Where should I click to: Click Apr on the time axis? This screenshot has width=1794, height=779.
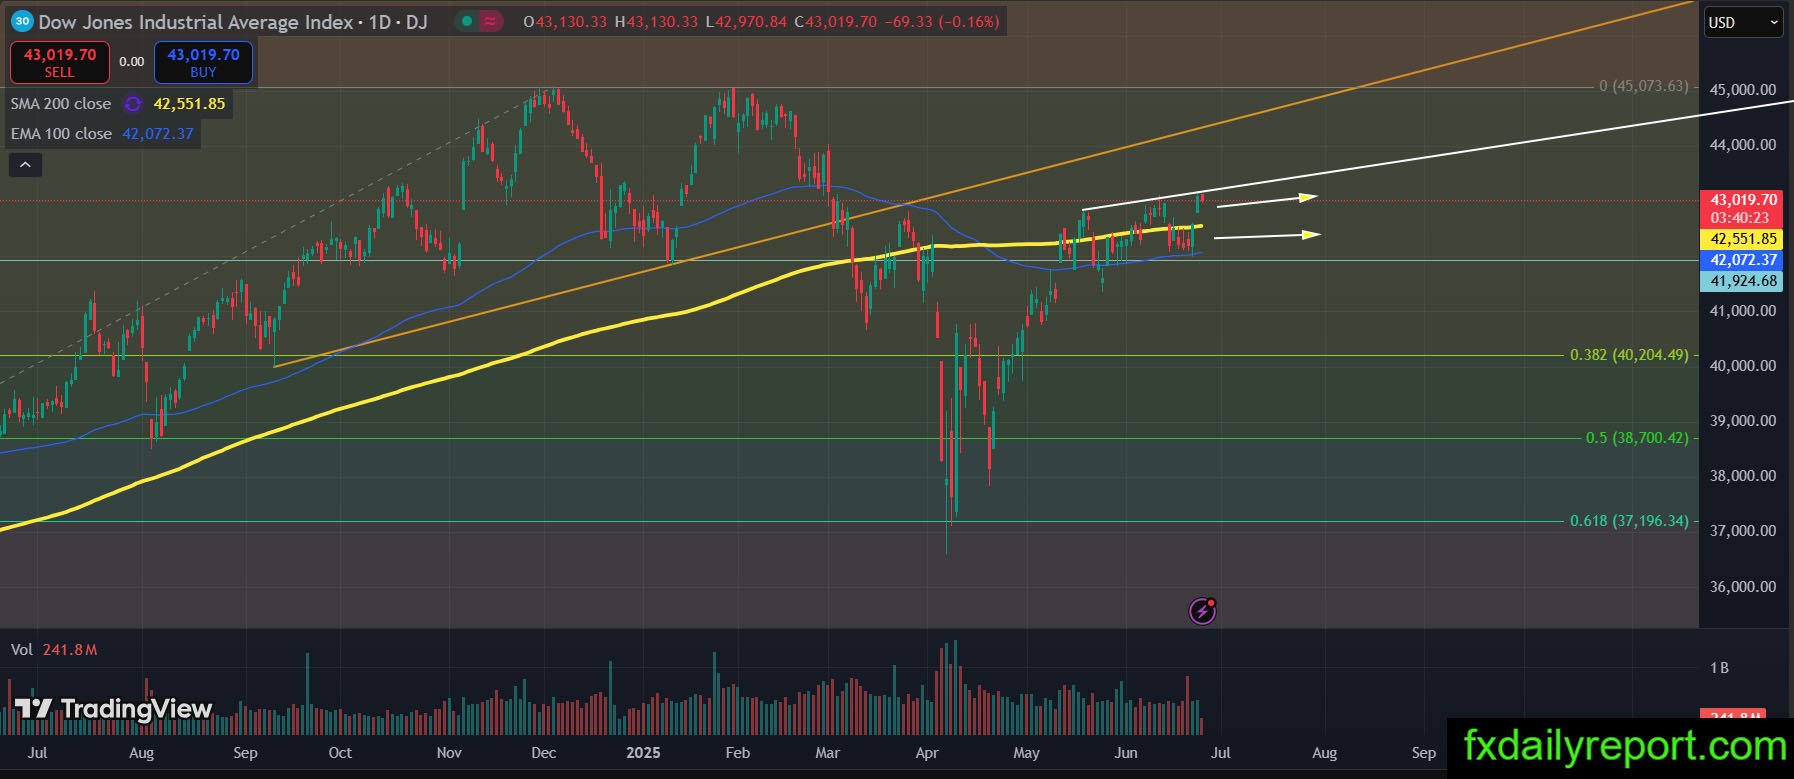click(927, 753)
